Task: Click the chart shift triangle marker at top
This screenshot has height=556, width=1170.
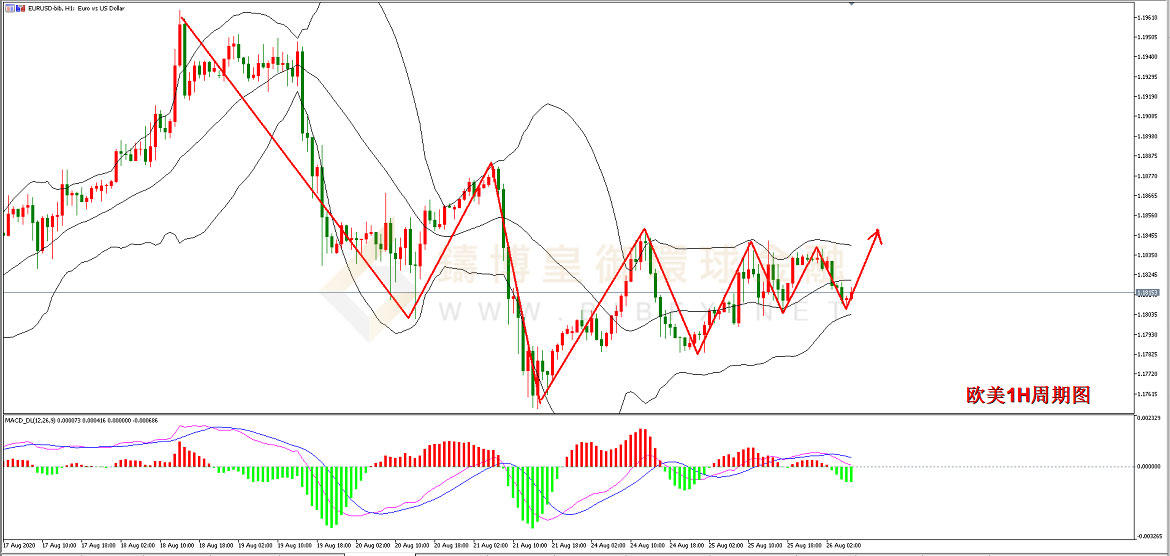Action: (851, 4)
